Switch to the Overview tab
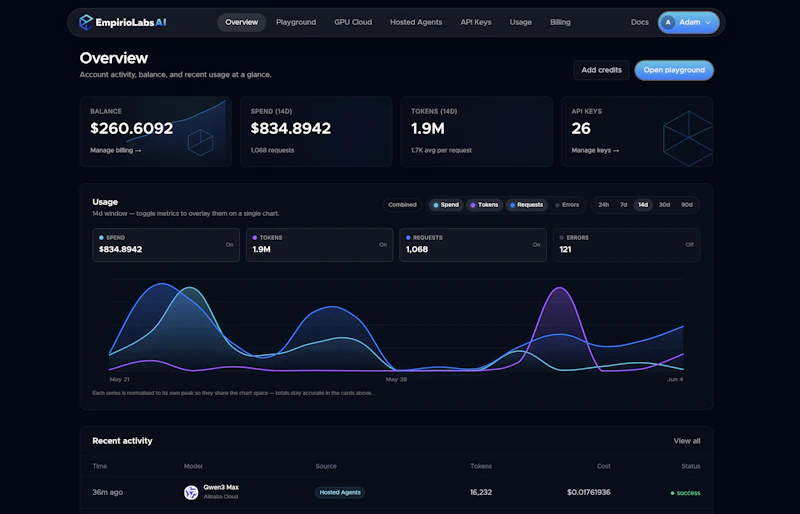This screenshot has height=514, width=800. [x=241, y=22]
